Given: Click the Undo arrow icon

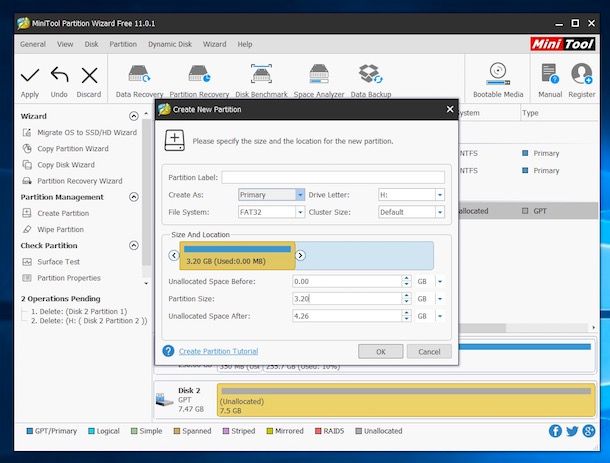Looking at the screenshot, I should point(59,75).
